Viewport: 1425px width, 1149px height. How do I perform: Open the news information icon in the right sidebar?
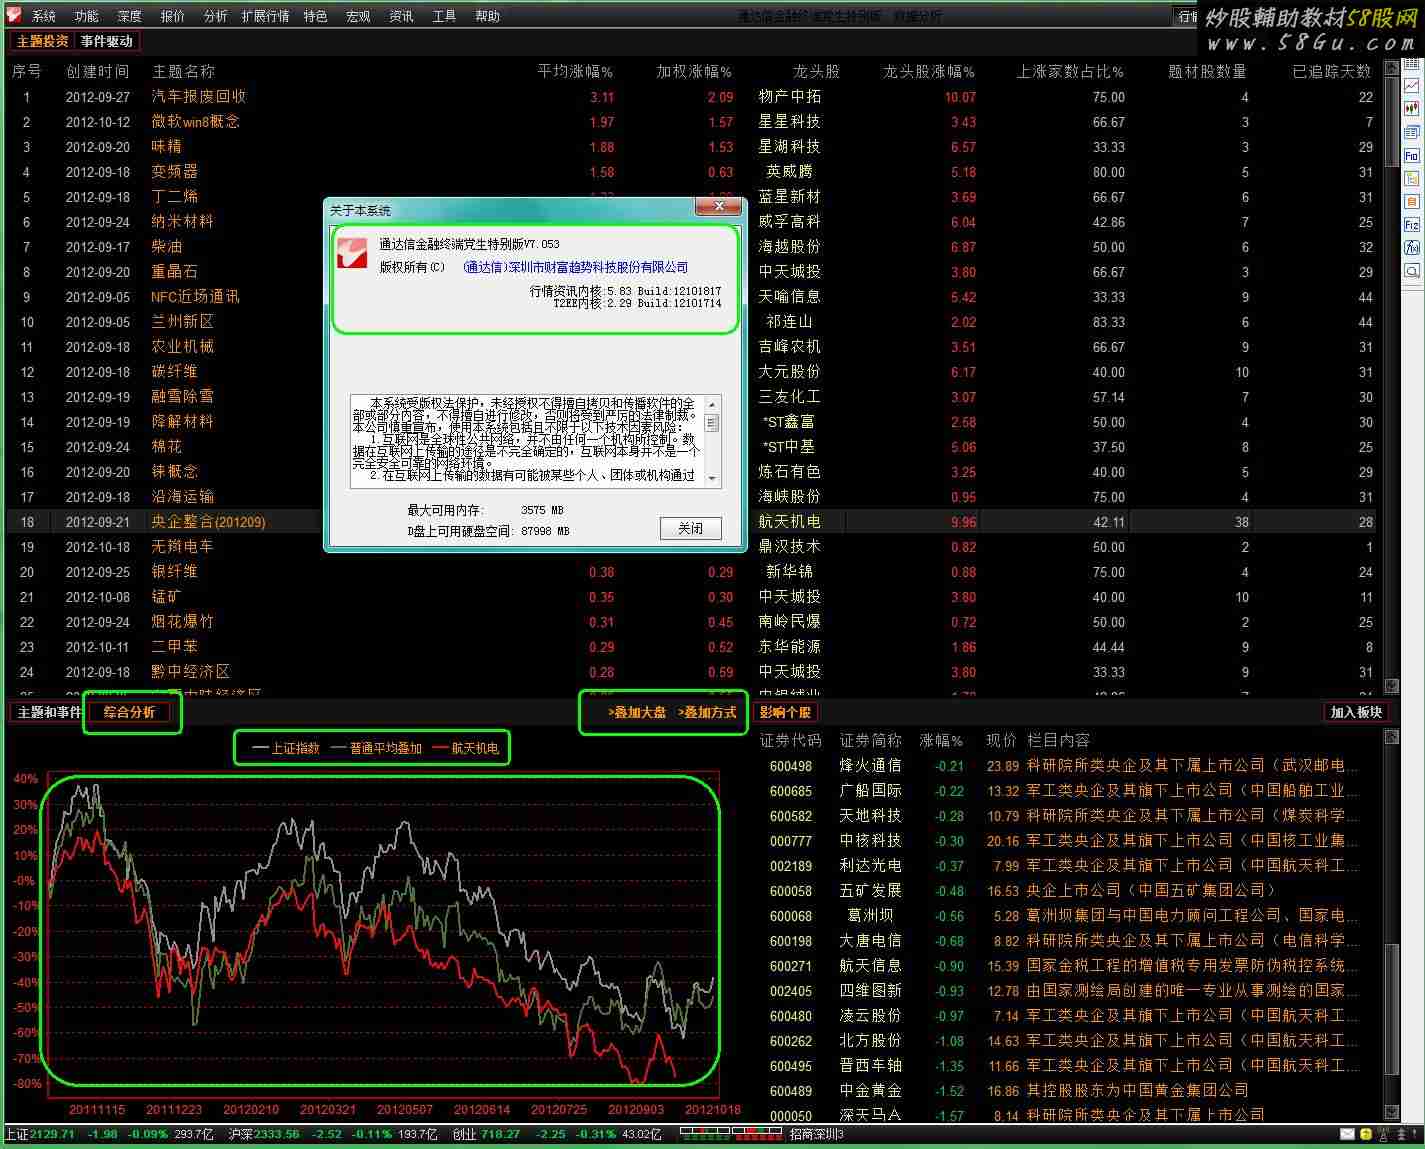[1411, 132]
